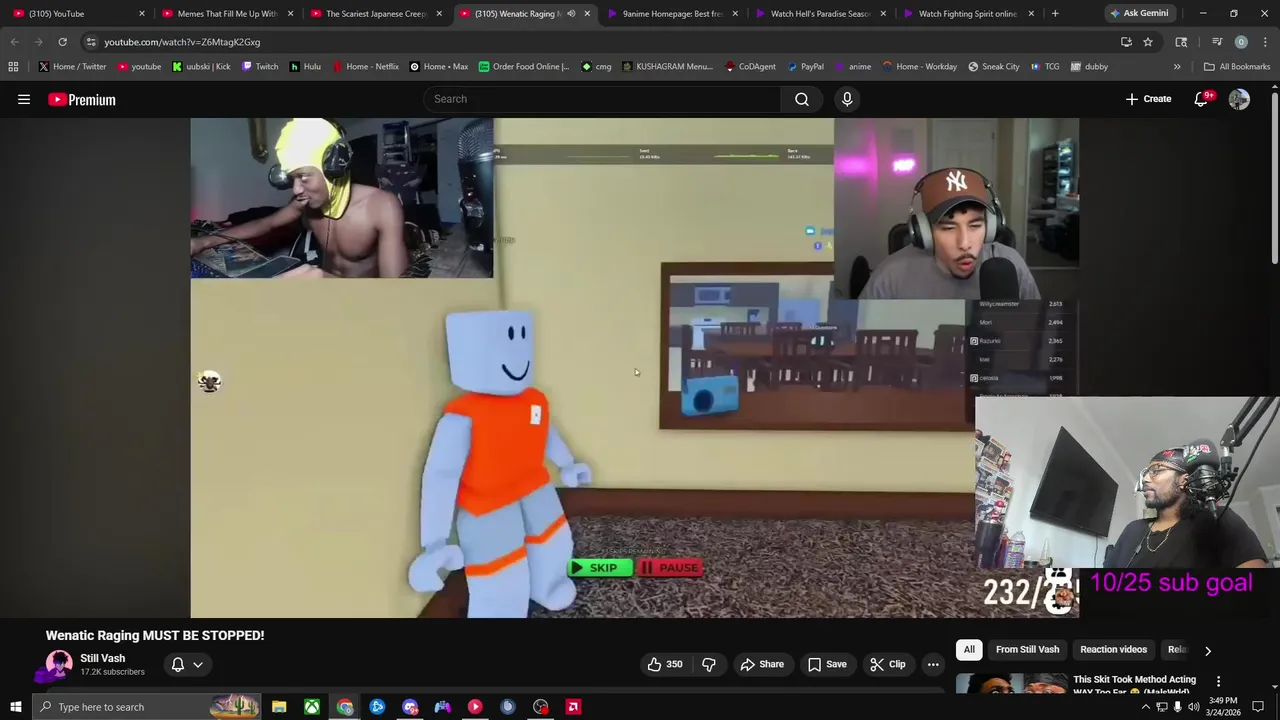This screenshot has width=1280, height=720.
Task: Open PayPal bookmark
Action: point(805,67)
